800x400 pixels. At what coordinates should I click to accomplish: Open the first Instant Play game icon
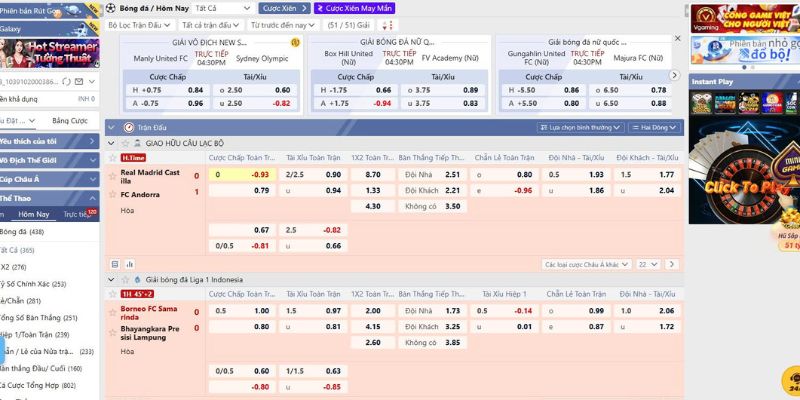tap(701, 103)
